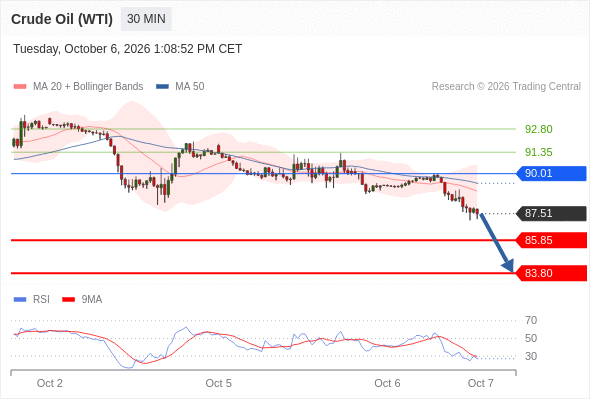Click the MA 50 blue legend swatch
Image resolution: width=590 pixels, height=400 pixels.
pyautogui.click(x=162, y=87)
